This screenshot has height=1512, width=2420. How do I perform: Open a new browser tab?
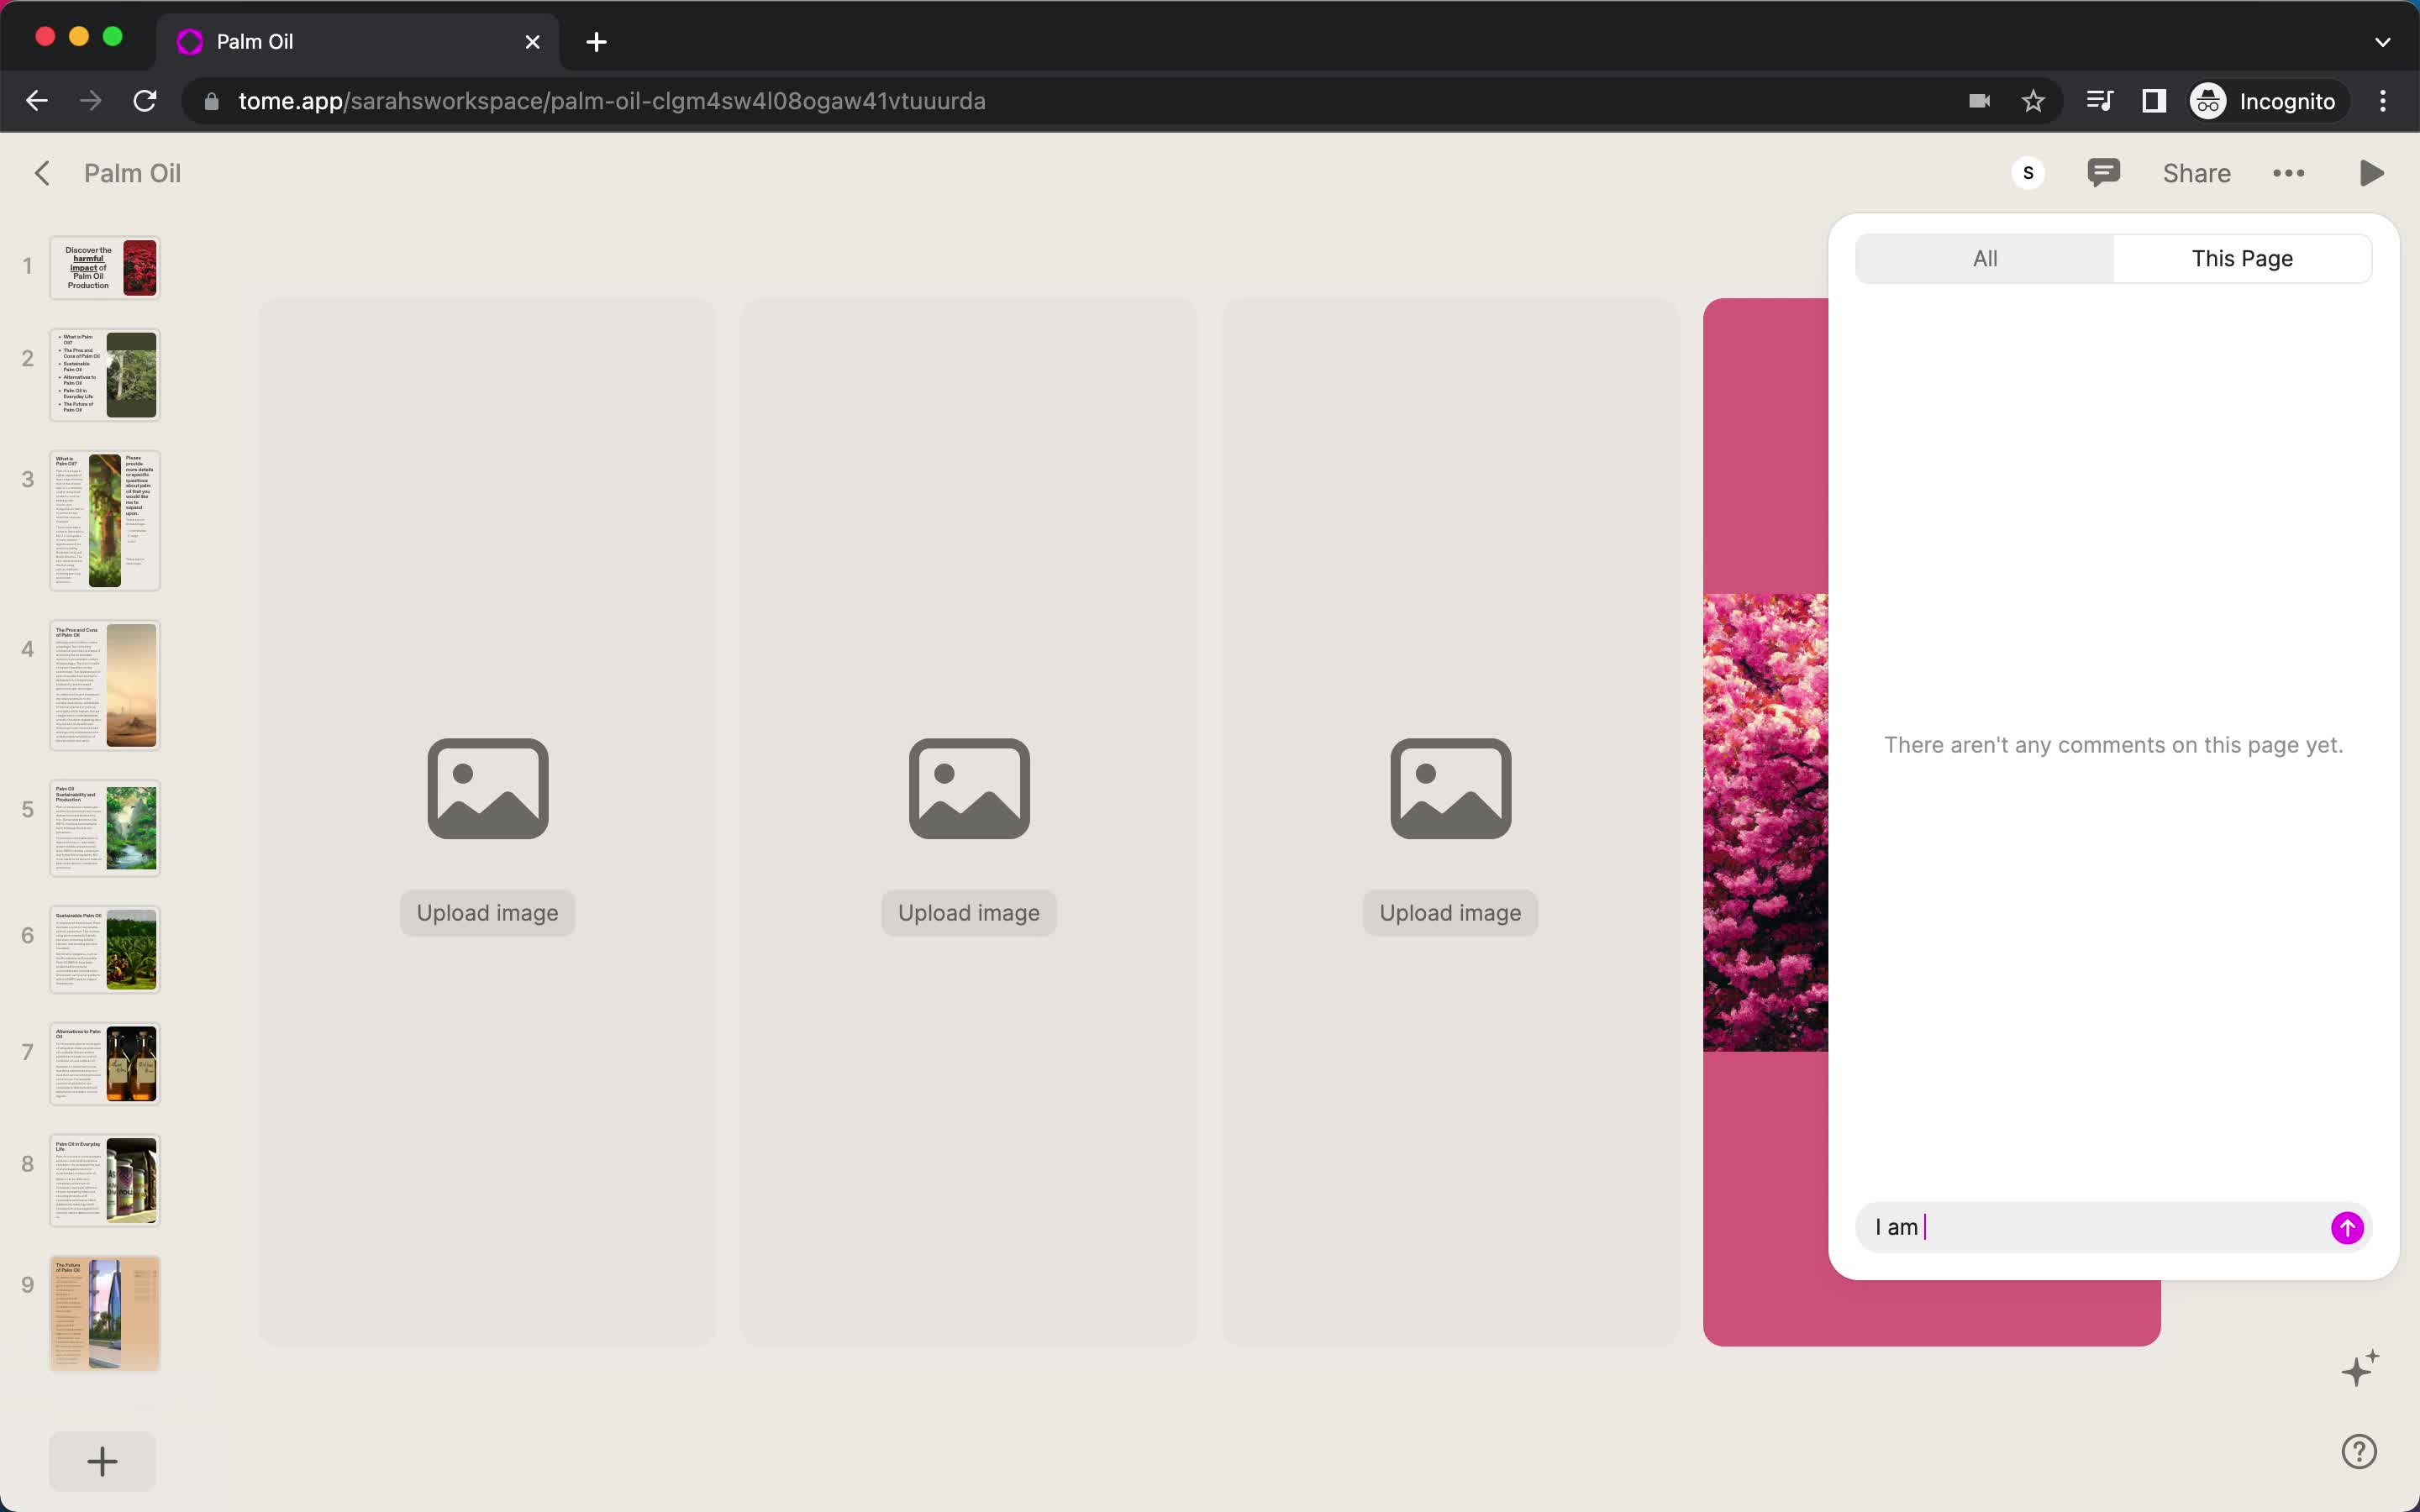coord(596,42)
